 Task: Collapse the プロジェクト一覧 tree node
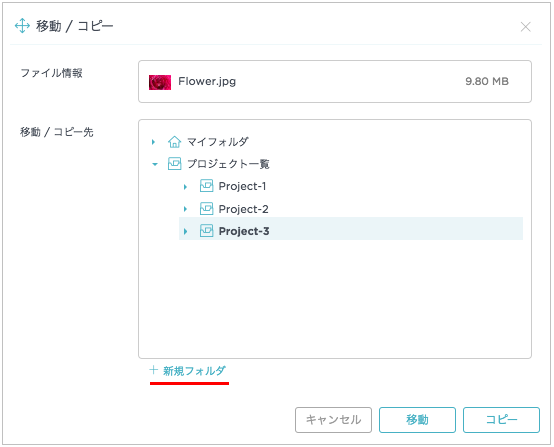pos(155,164)
